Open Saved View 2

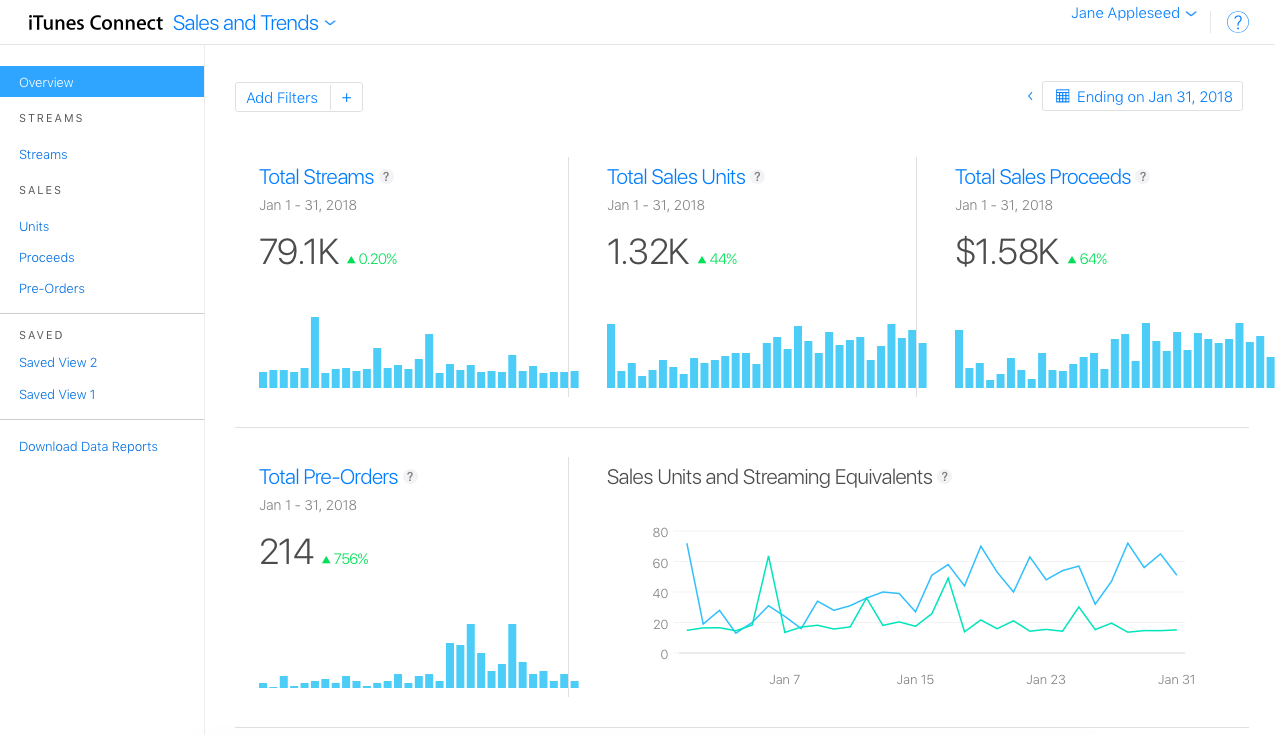[x=58, y=362]
